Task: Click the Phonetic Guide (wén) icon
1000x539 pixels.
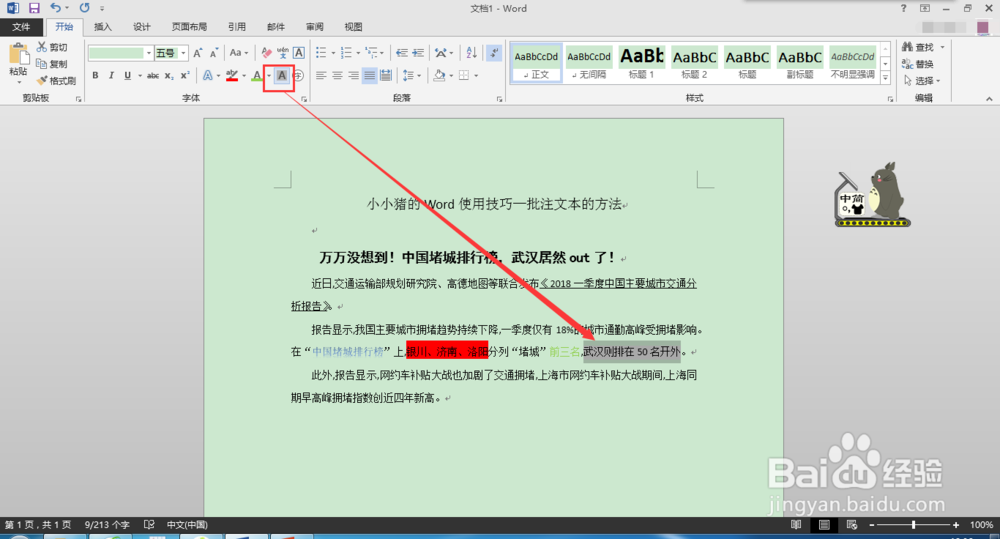Action: click(x=283, y=53)
